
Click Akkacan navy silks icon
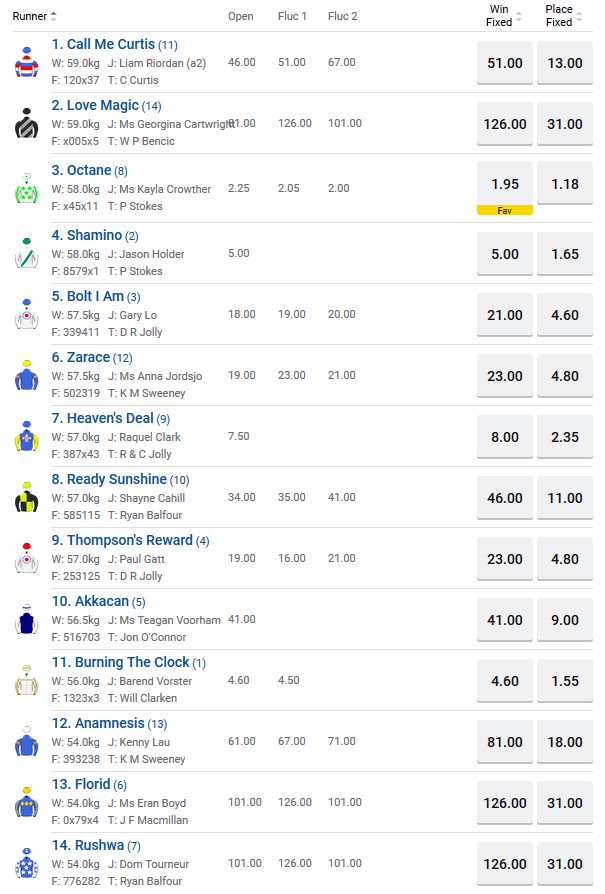[26, 620]
